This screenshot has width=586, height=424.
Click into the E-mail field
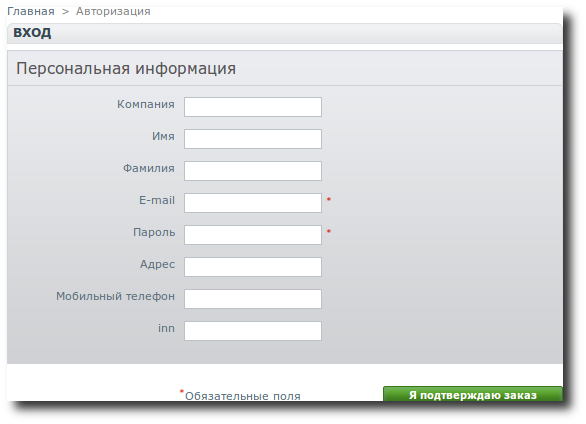point(253,203)
